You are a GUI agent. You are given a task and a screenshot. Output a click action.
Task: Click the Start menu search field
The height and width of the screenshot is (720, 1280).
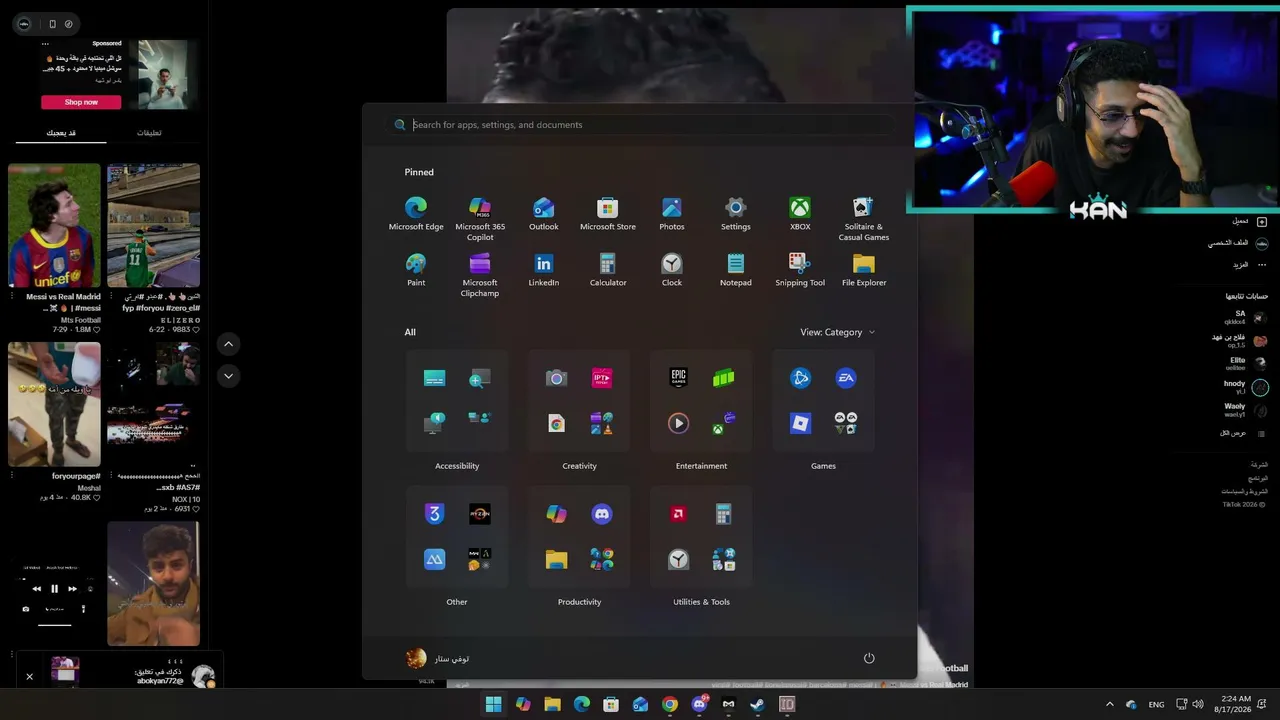click(640, 125)
